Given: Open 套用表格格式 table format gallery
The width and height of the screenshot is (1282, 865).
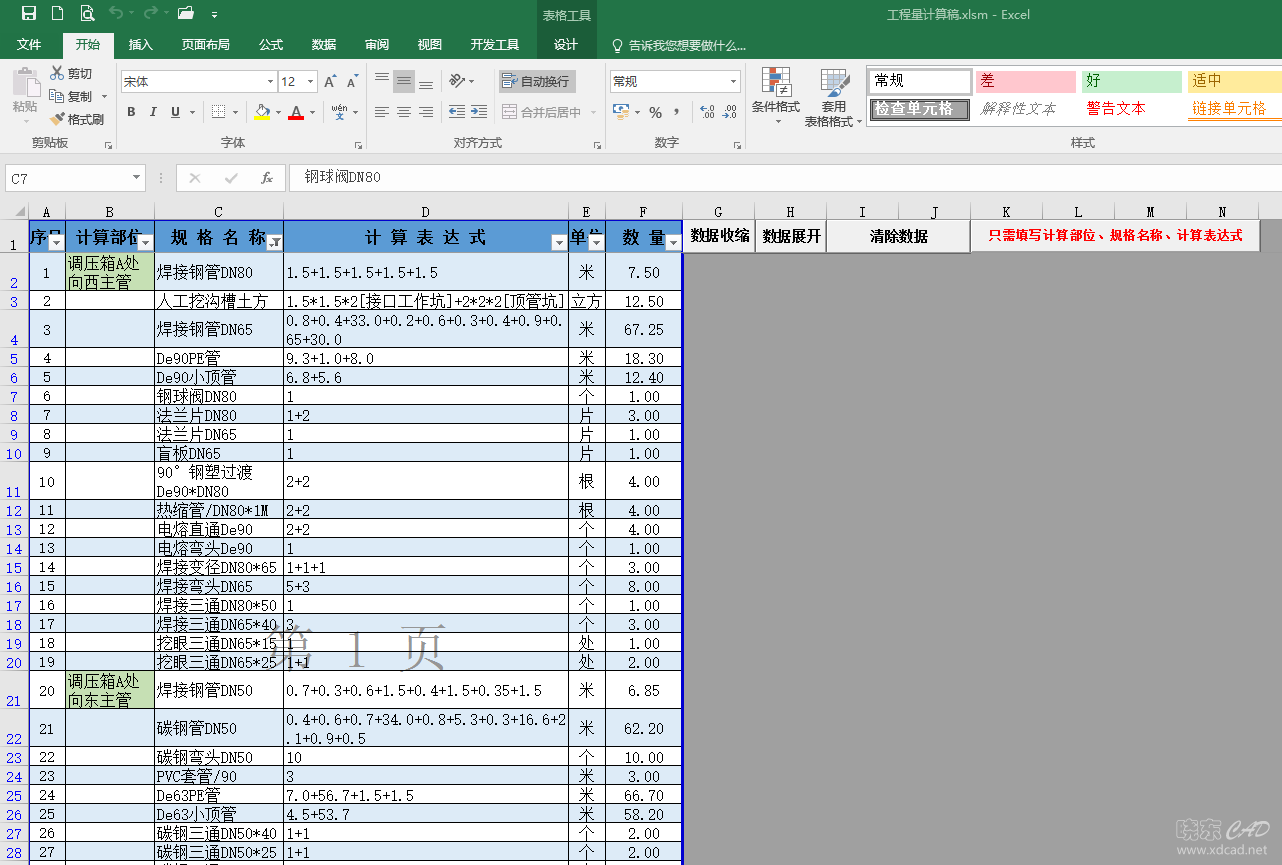Looking at the screenshot, I should [x=834, y=97].
